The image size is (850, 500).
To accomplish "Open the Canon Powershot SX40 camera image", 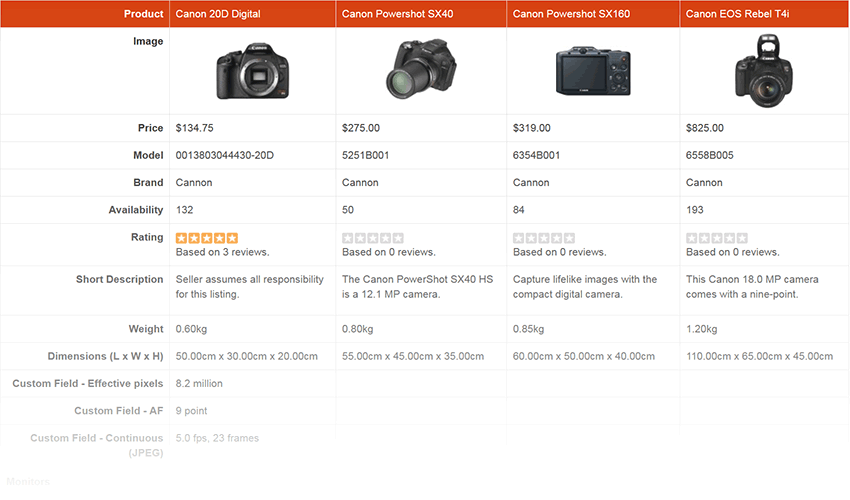I will click(421, 69).
